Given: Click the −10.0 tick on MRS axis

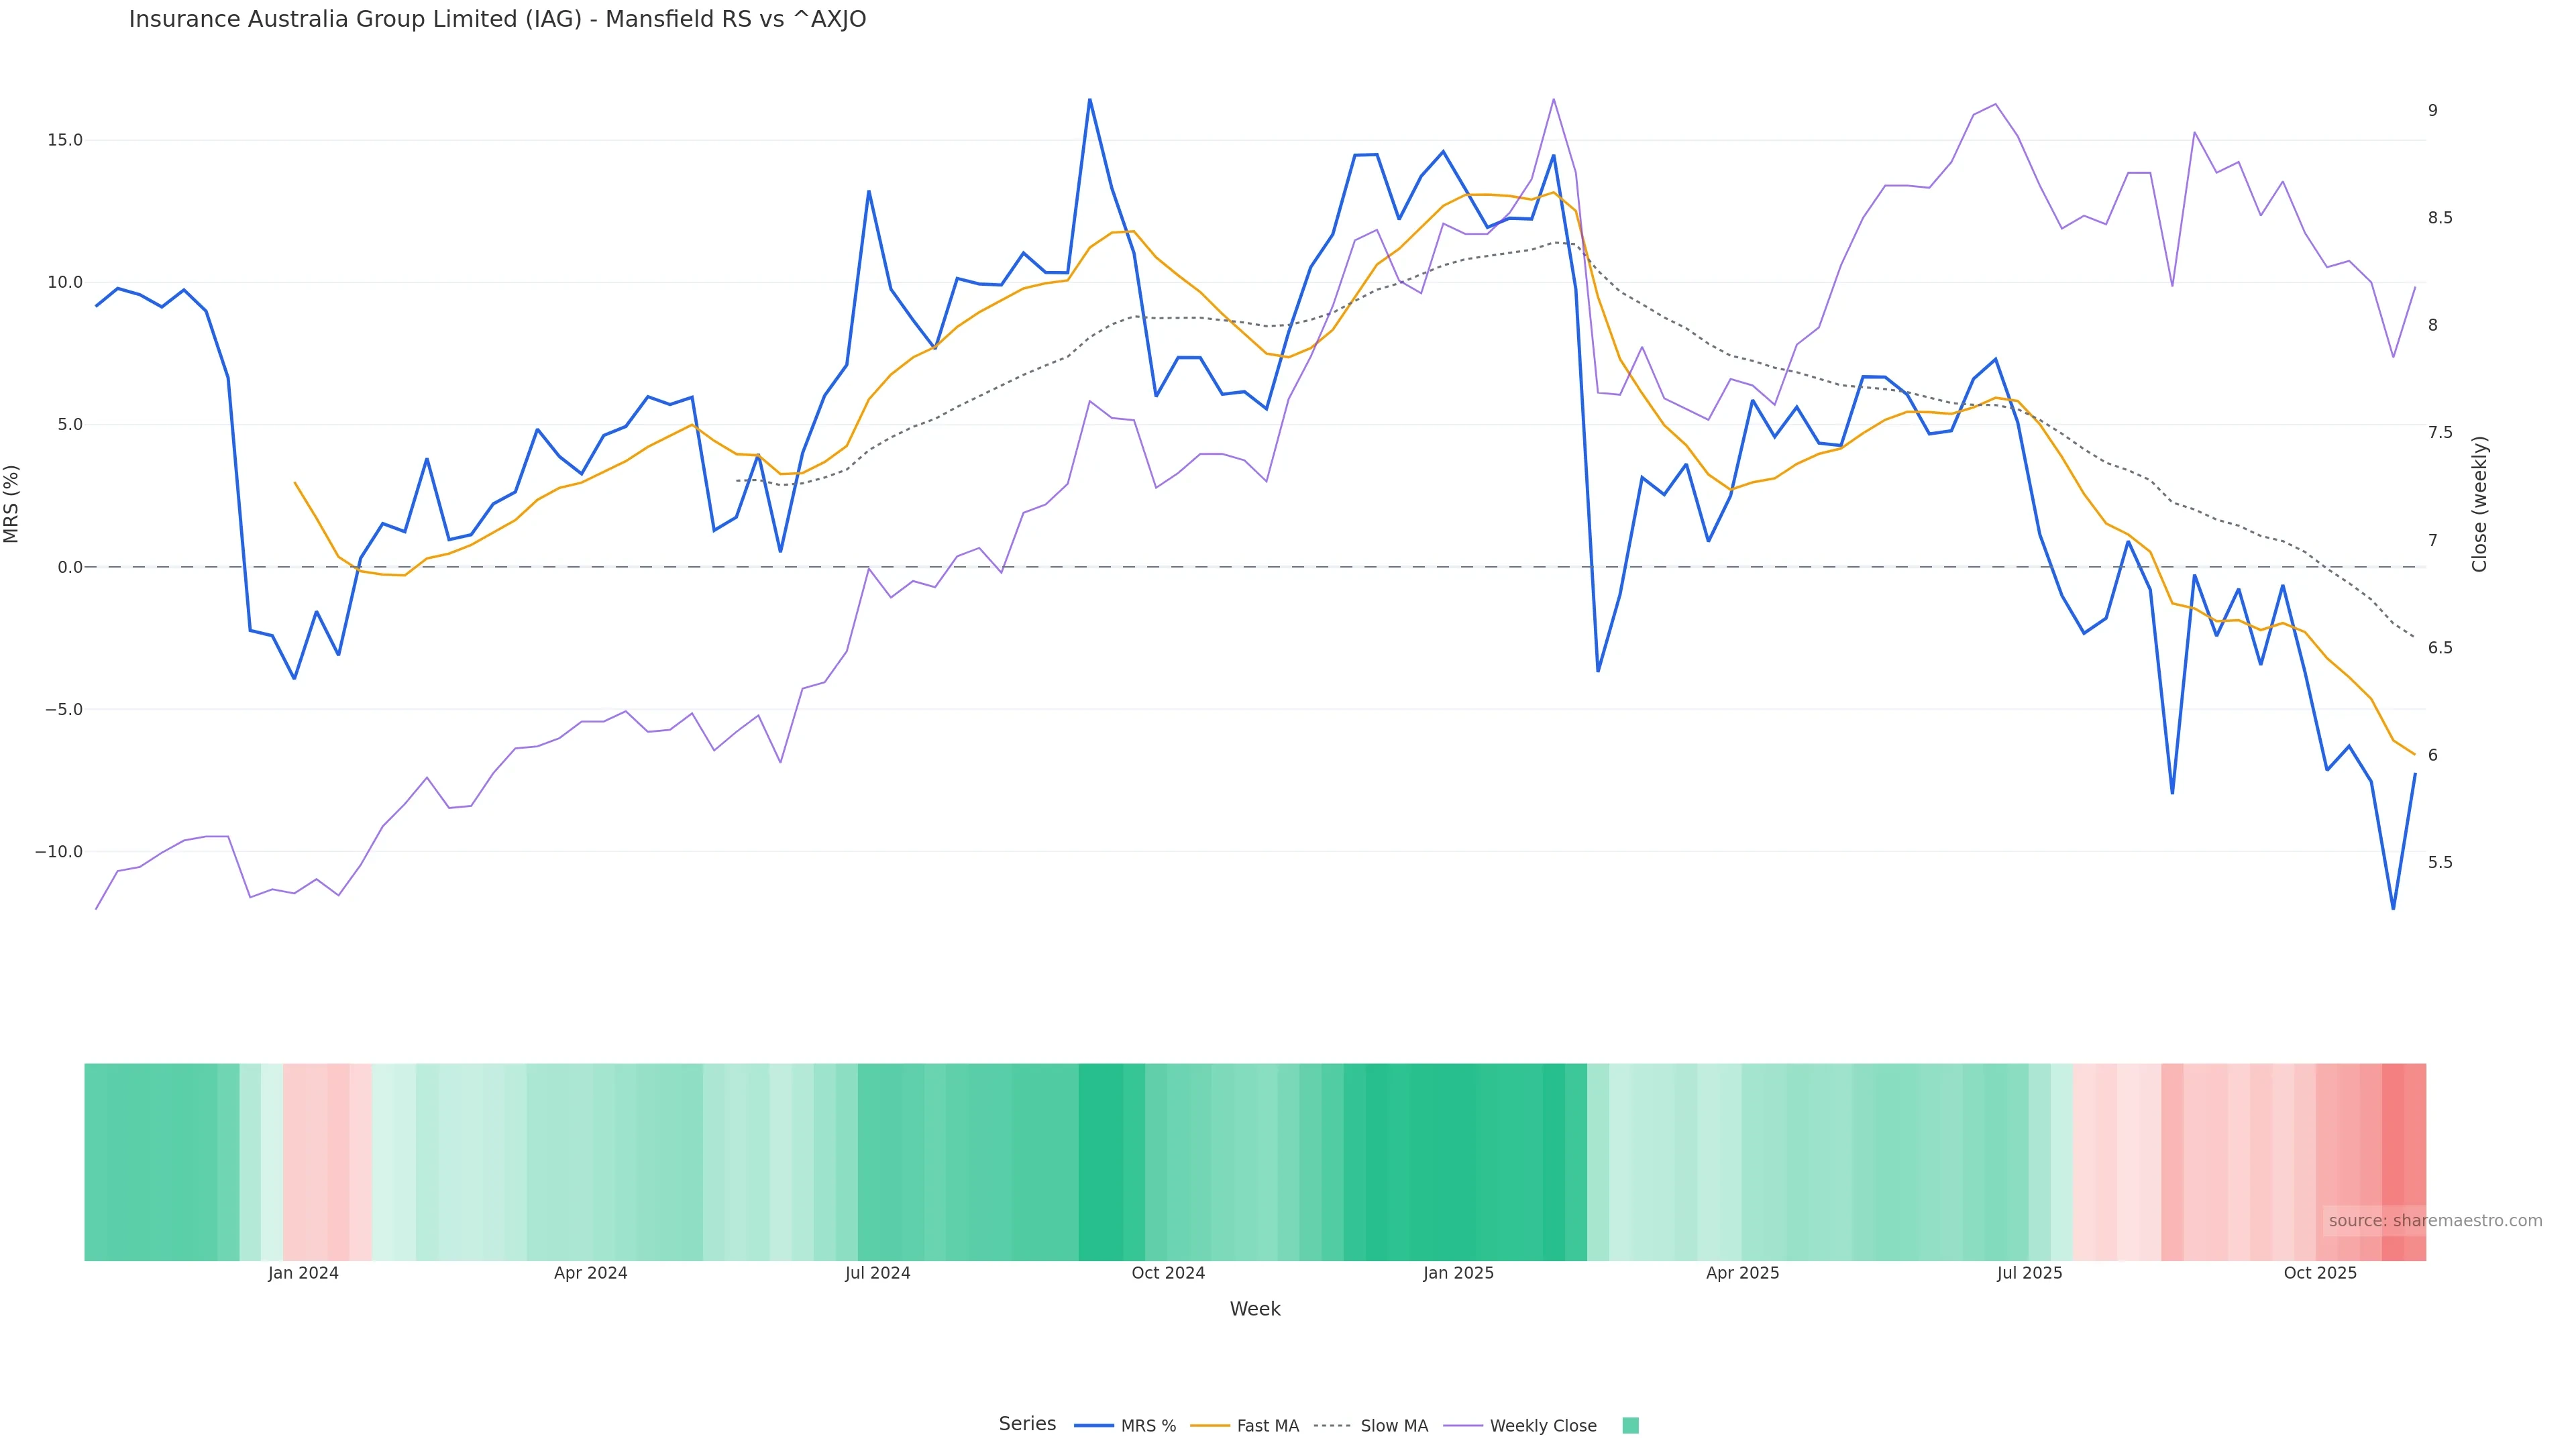Looking at the screenshot, I should pos(59,852).
